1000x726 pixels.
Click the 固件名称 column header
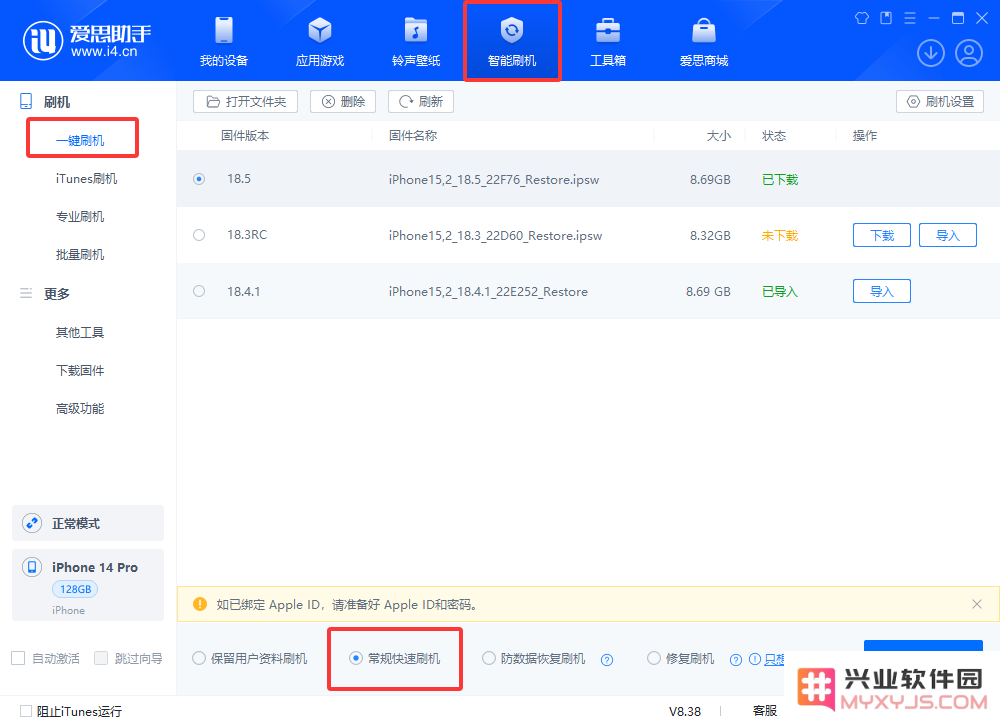(x=413, y=135)
